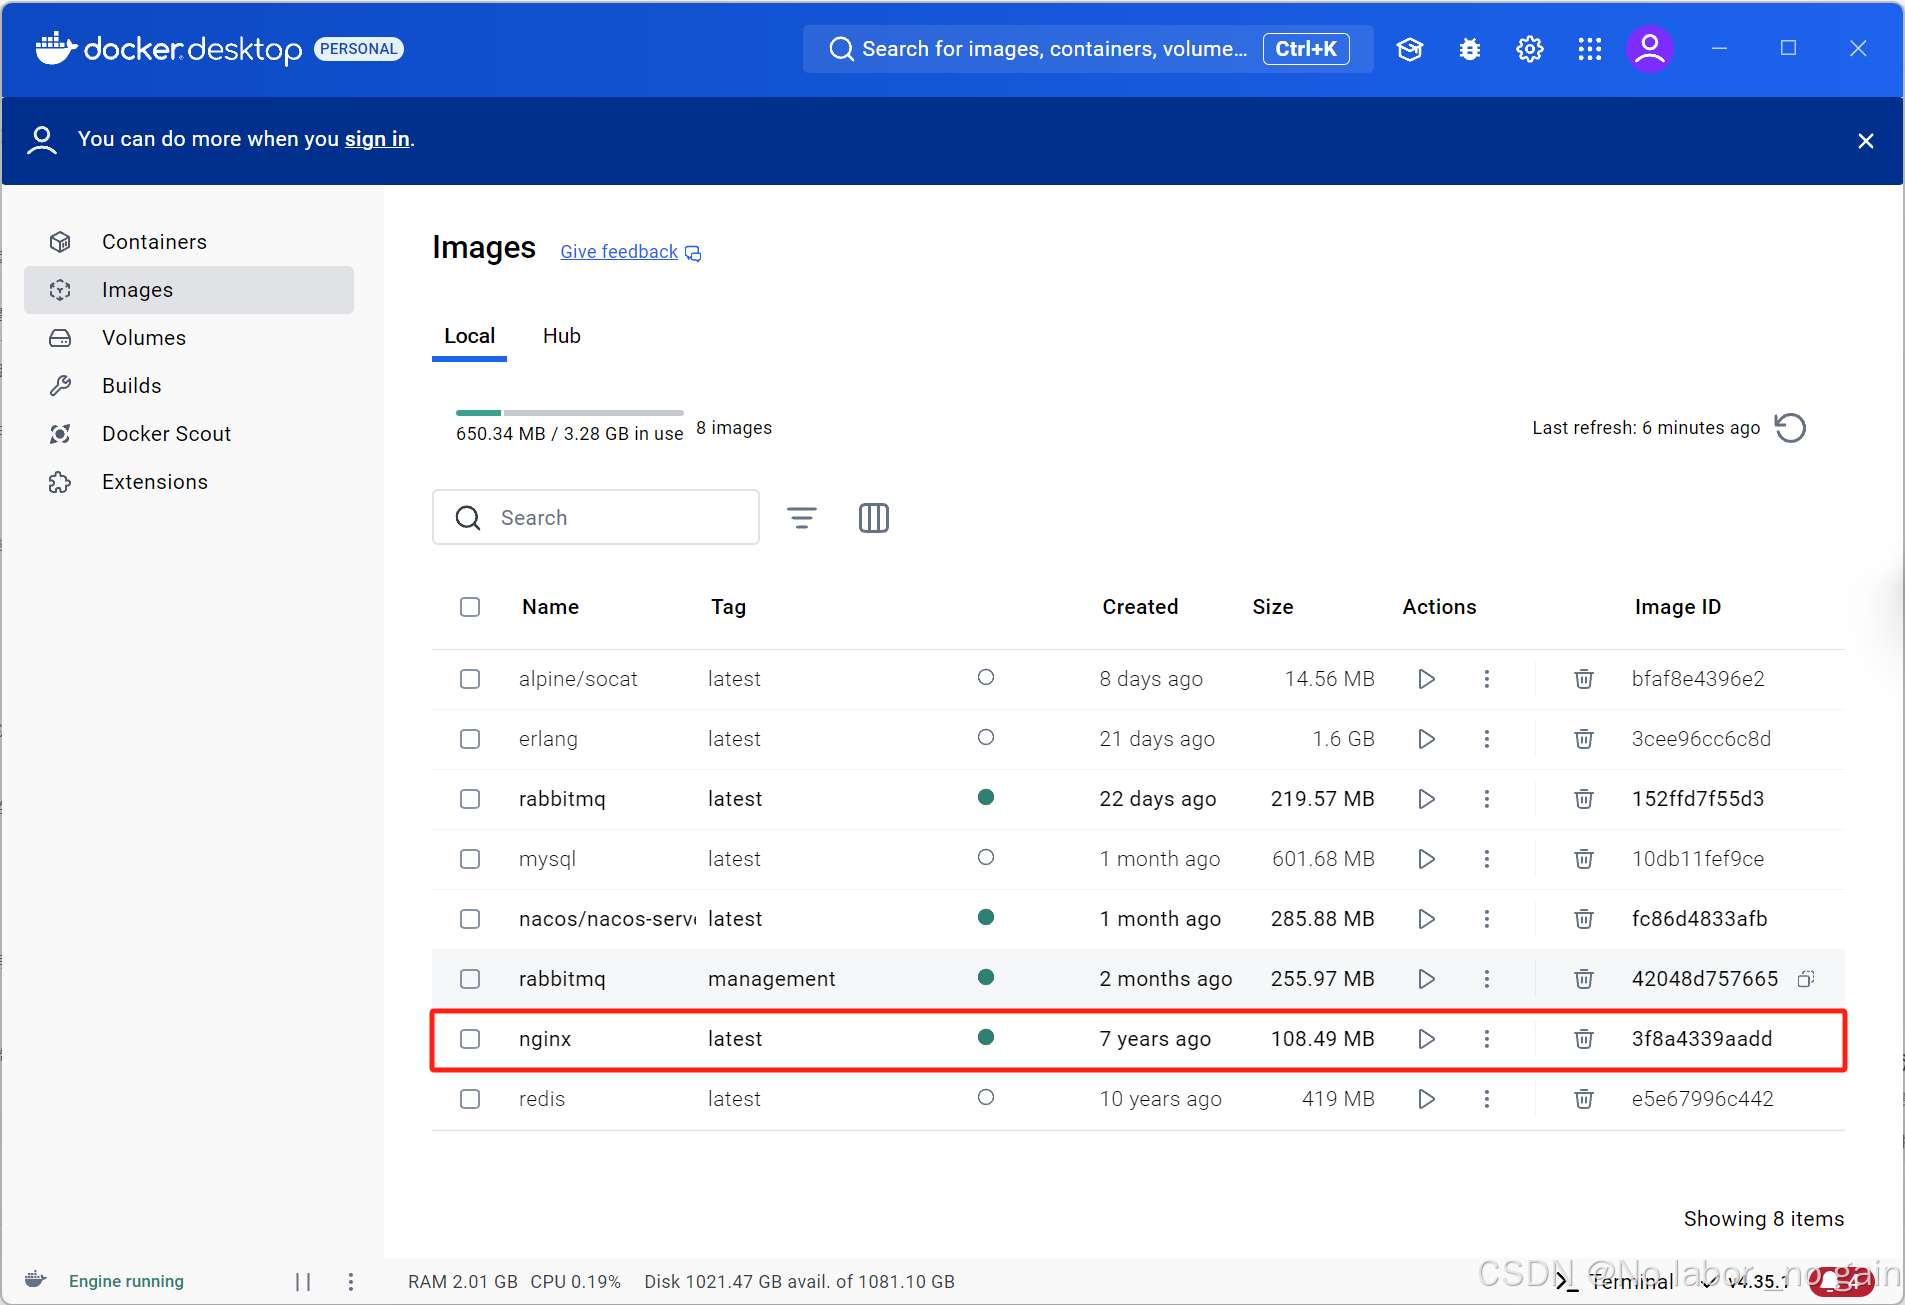The image size is (1905, 1305).
Task: Check the select-all images checkbox
Action: (x=470, y=607)
